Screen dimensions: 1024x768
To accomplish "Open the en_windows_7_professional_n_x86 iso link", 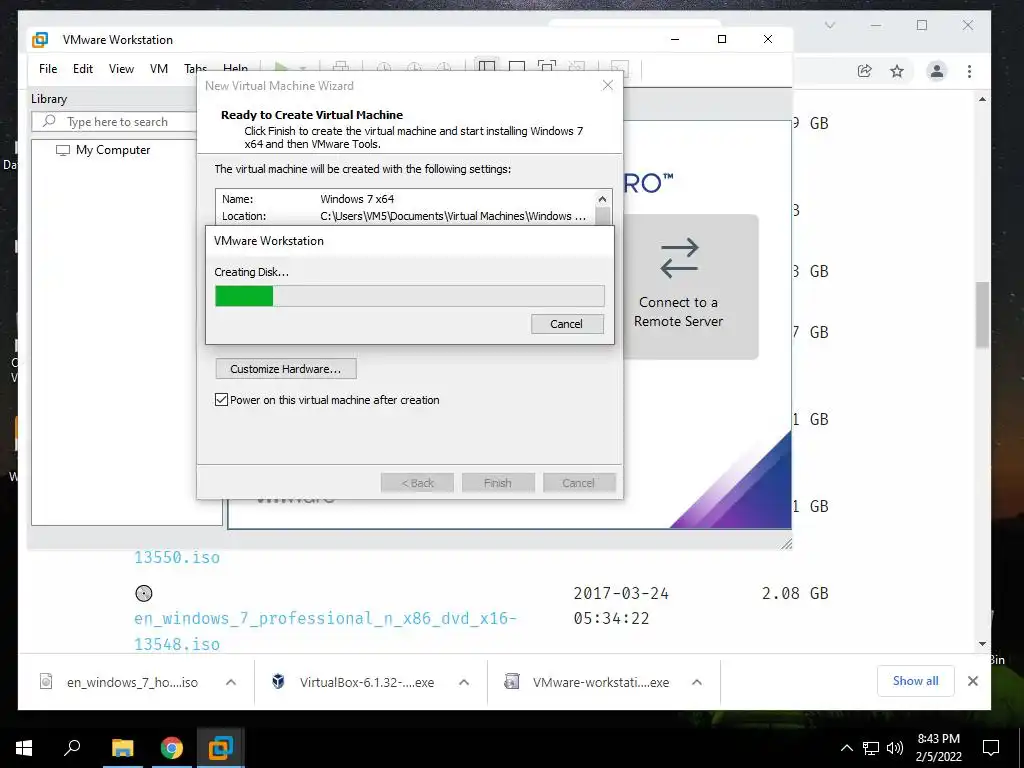I will 325,631.
